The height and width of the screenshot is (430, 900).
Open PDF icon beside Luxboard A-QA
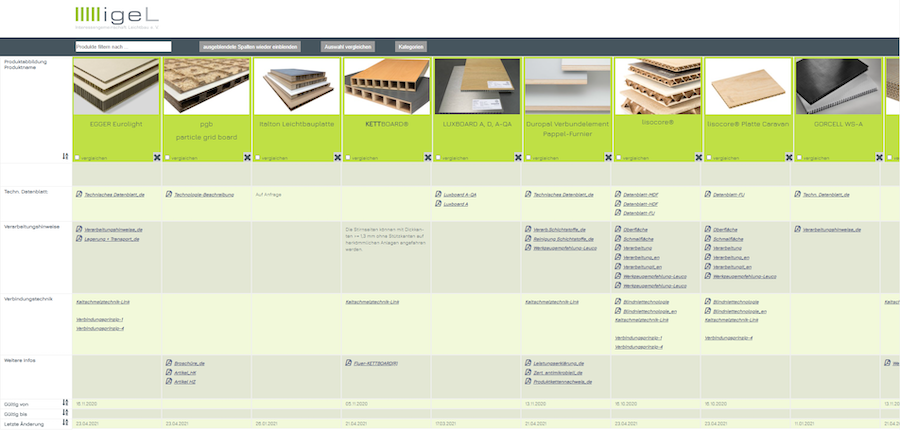(439, 194)
